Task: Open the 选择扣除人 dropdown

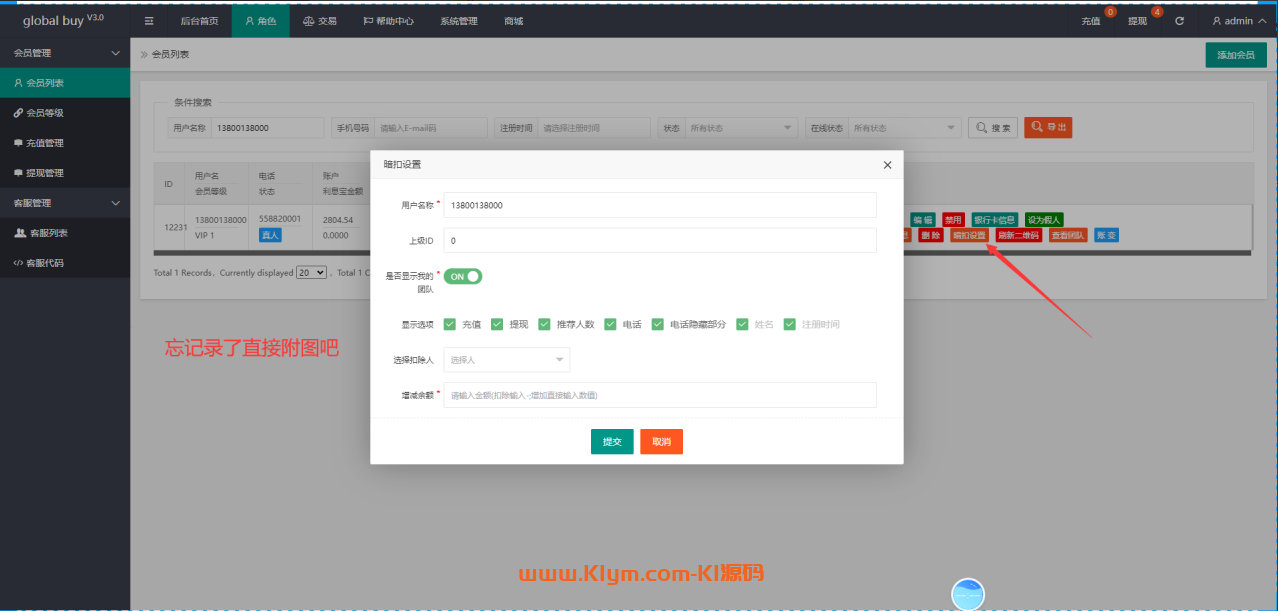Action: pos(507,360)
